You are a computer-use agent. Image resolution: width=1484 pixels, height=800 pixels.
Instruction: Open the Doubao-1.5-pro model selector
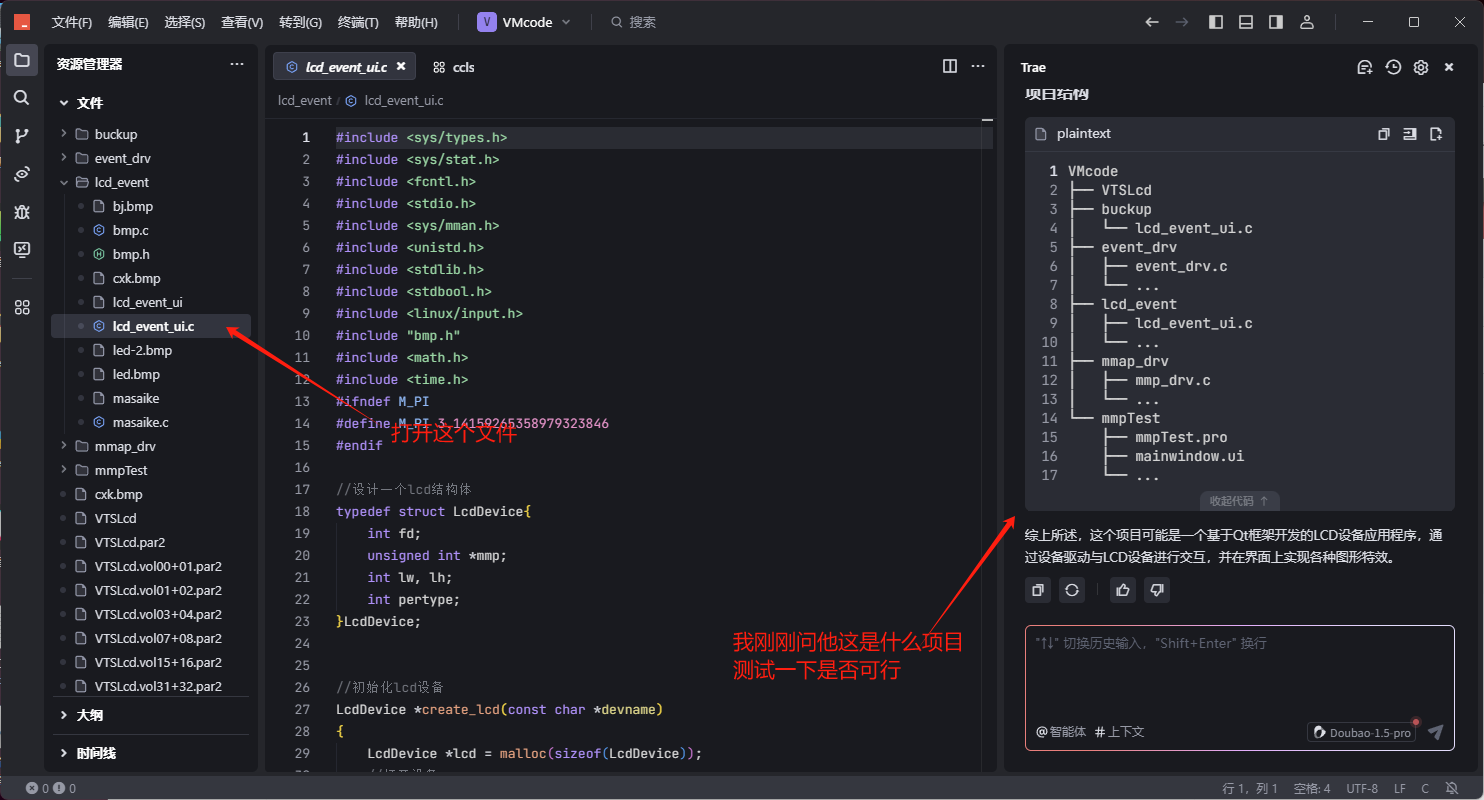click(1361, 732)
